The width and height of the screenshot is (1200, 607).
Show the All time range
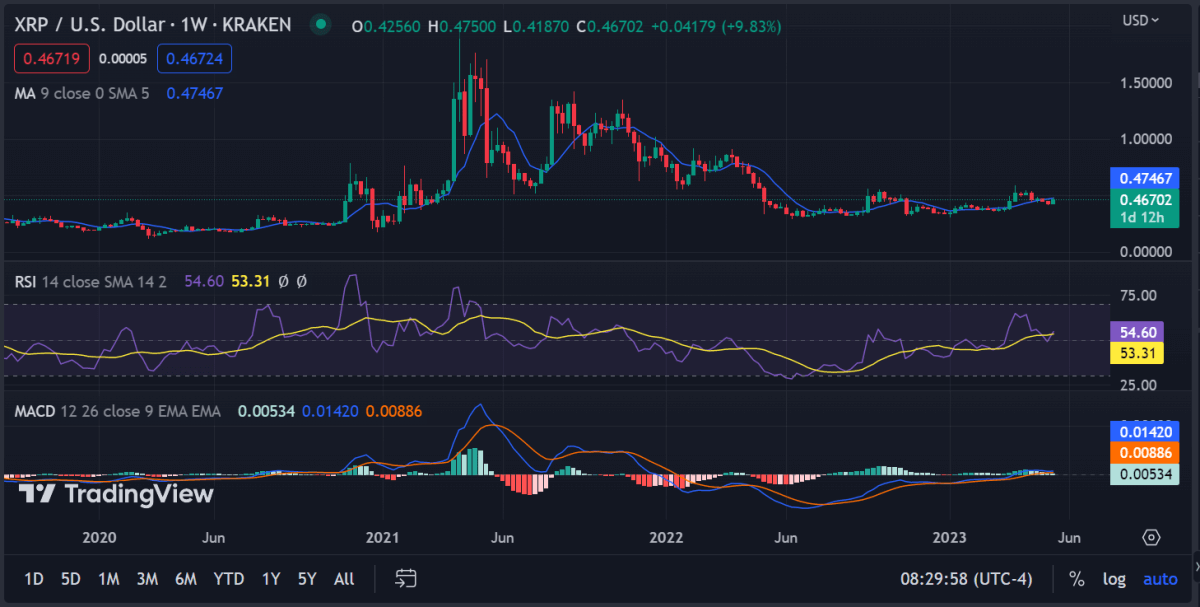(x=343, y=578)
